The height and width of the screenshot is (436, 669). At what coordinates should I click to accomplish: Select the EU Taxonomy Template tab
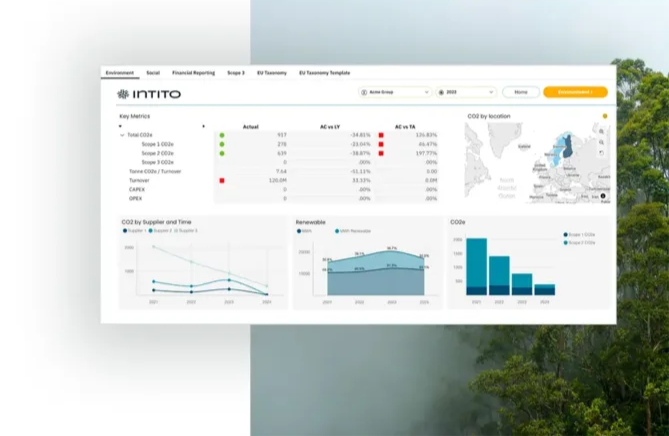pos(325,73)
